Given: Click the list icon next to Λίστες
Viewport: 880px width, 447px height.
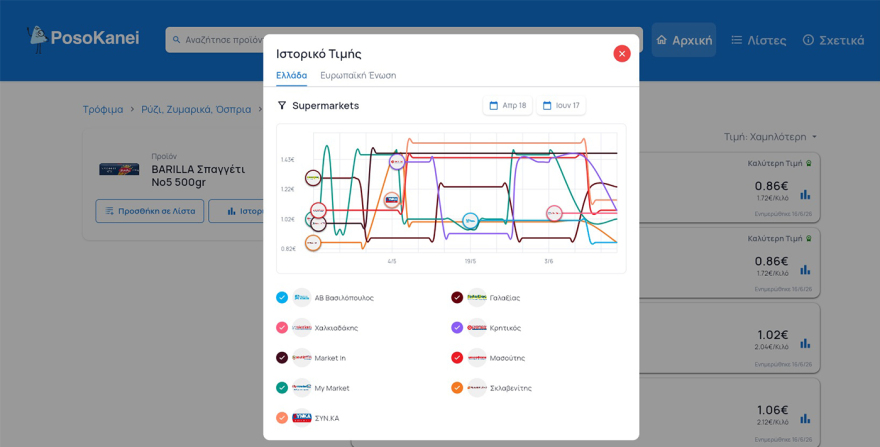Looking at the screenshot, I should coord(736,40).
